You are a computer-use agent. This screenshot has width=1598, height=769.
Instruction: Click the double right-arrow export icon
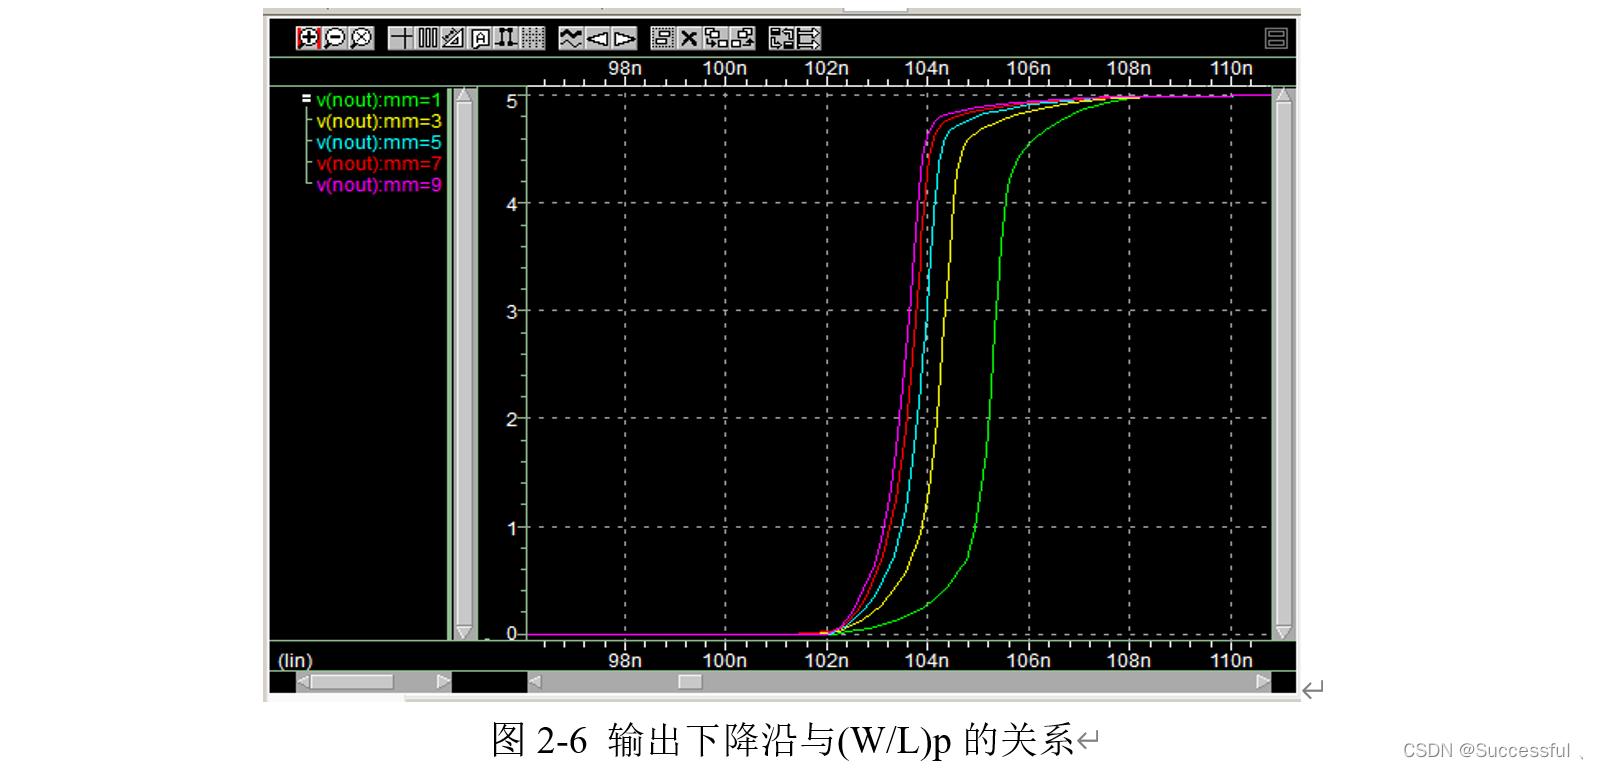(808, 38)
